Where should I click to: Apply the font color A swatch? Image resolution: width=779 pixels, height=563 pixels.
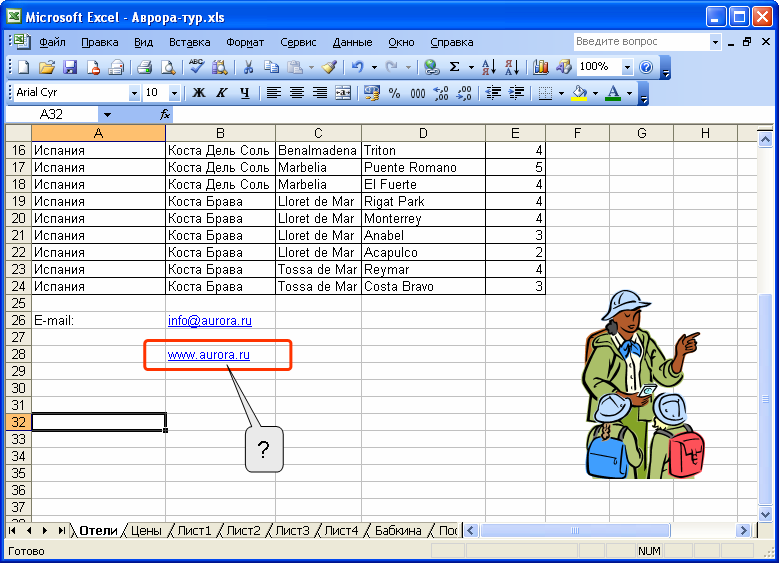tap(614, 93)
